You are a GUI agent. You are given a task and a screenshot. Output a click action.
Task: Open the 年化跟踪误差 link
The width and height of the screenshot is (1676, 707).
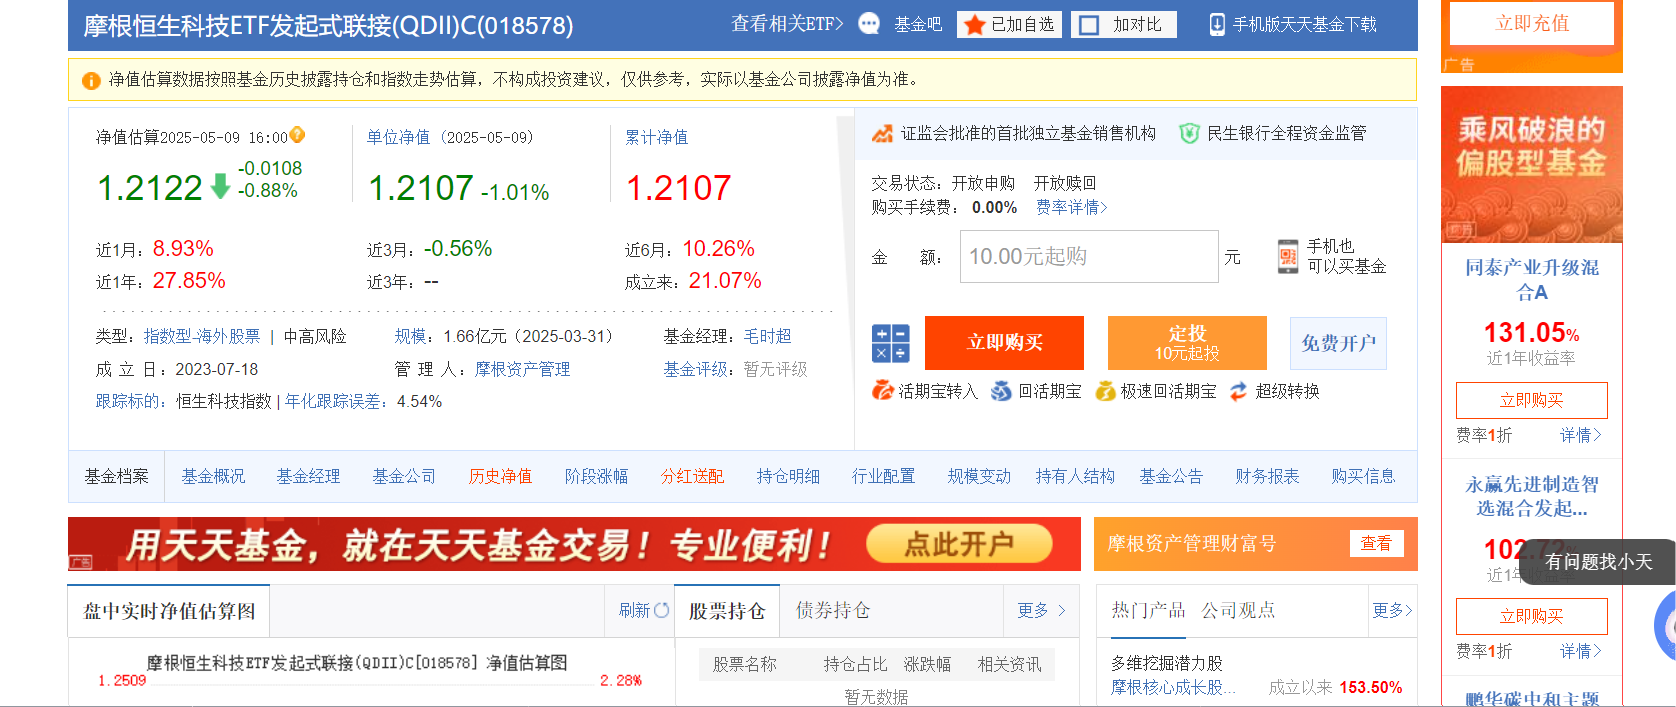[333, 401]
